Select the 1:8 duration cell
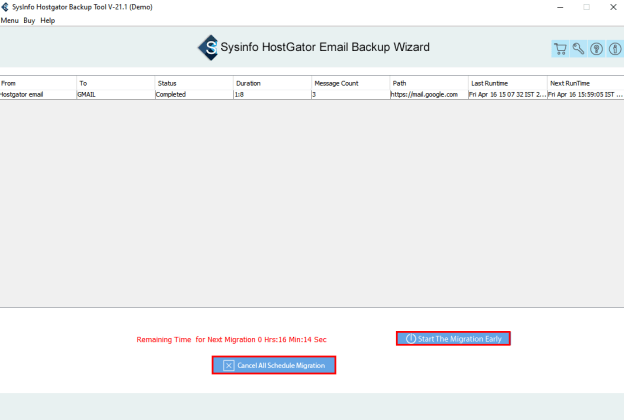This screenshot has width=624, height=420. tap(272, 95)
